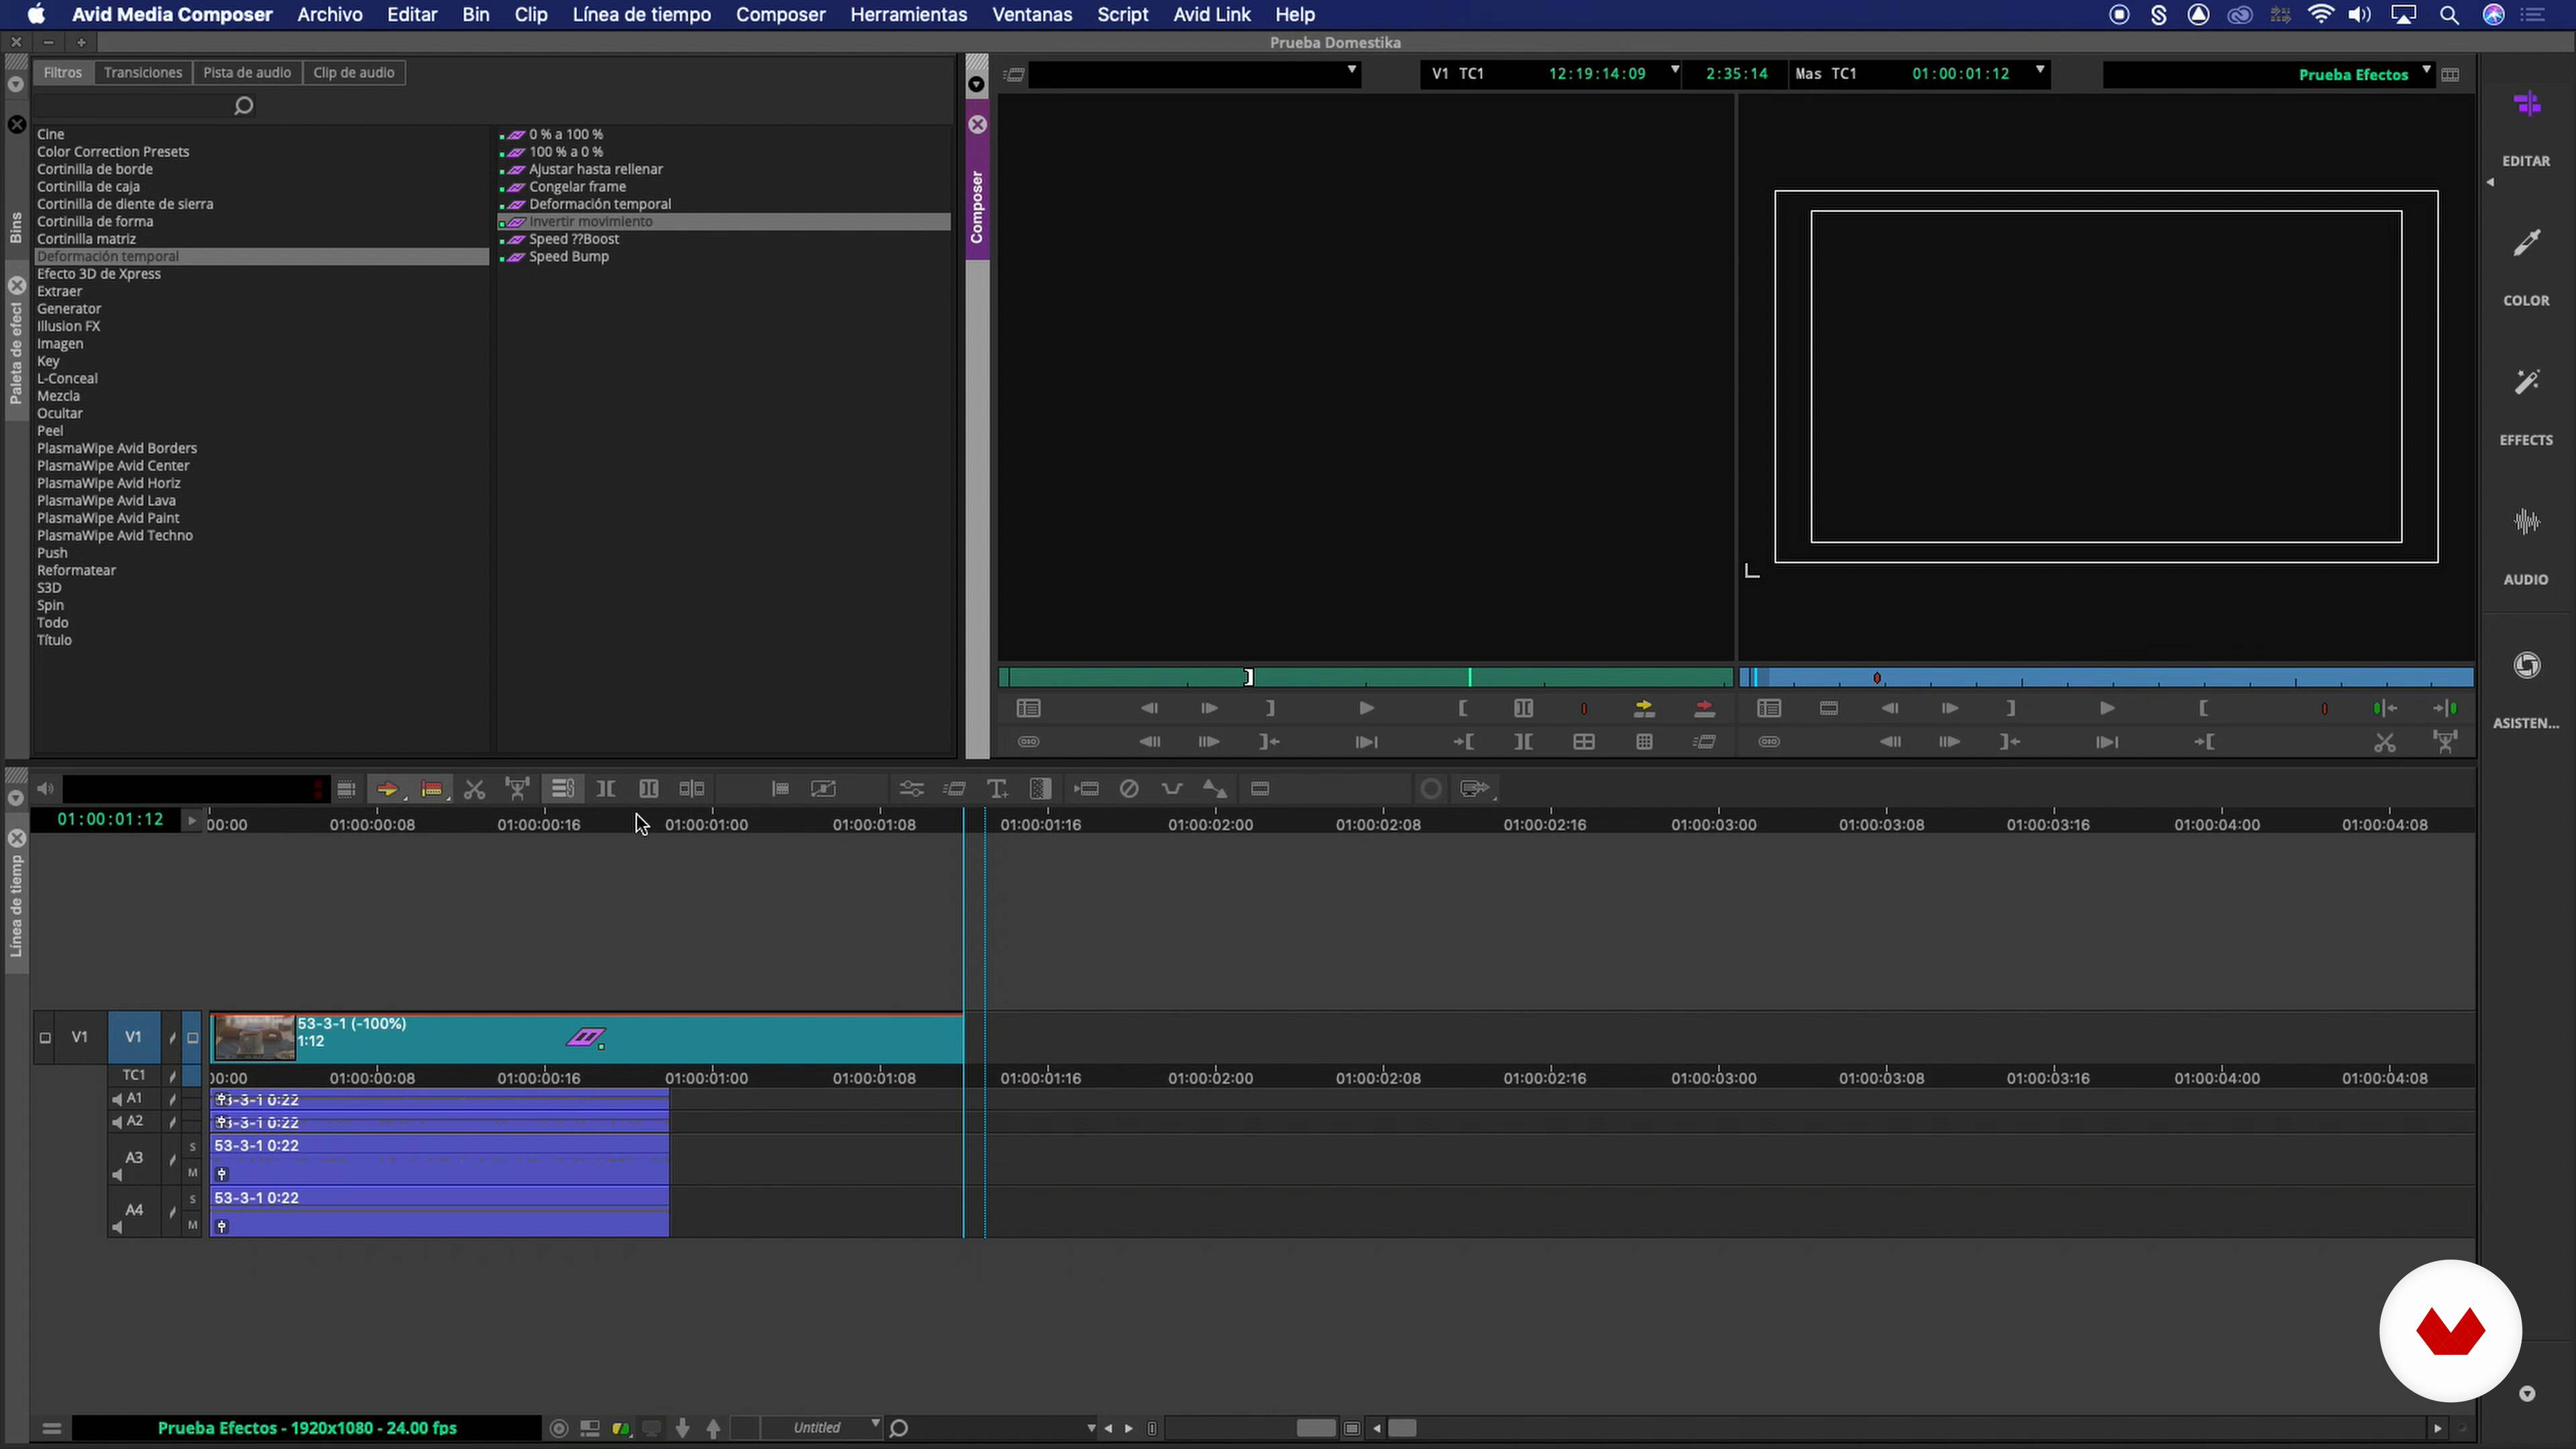The height and width of the screenshot is (1449, 2576).
Task: Open the Color workspace in the sidebar
Action: tap(2526, 268)
